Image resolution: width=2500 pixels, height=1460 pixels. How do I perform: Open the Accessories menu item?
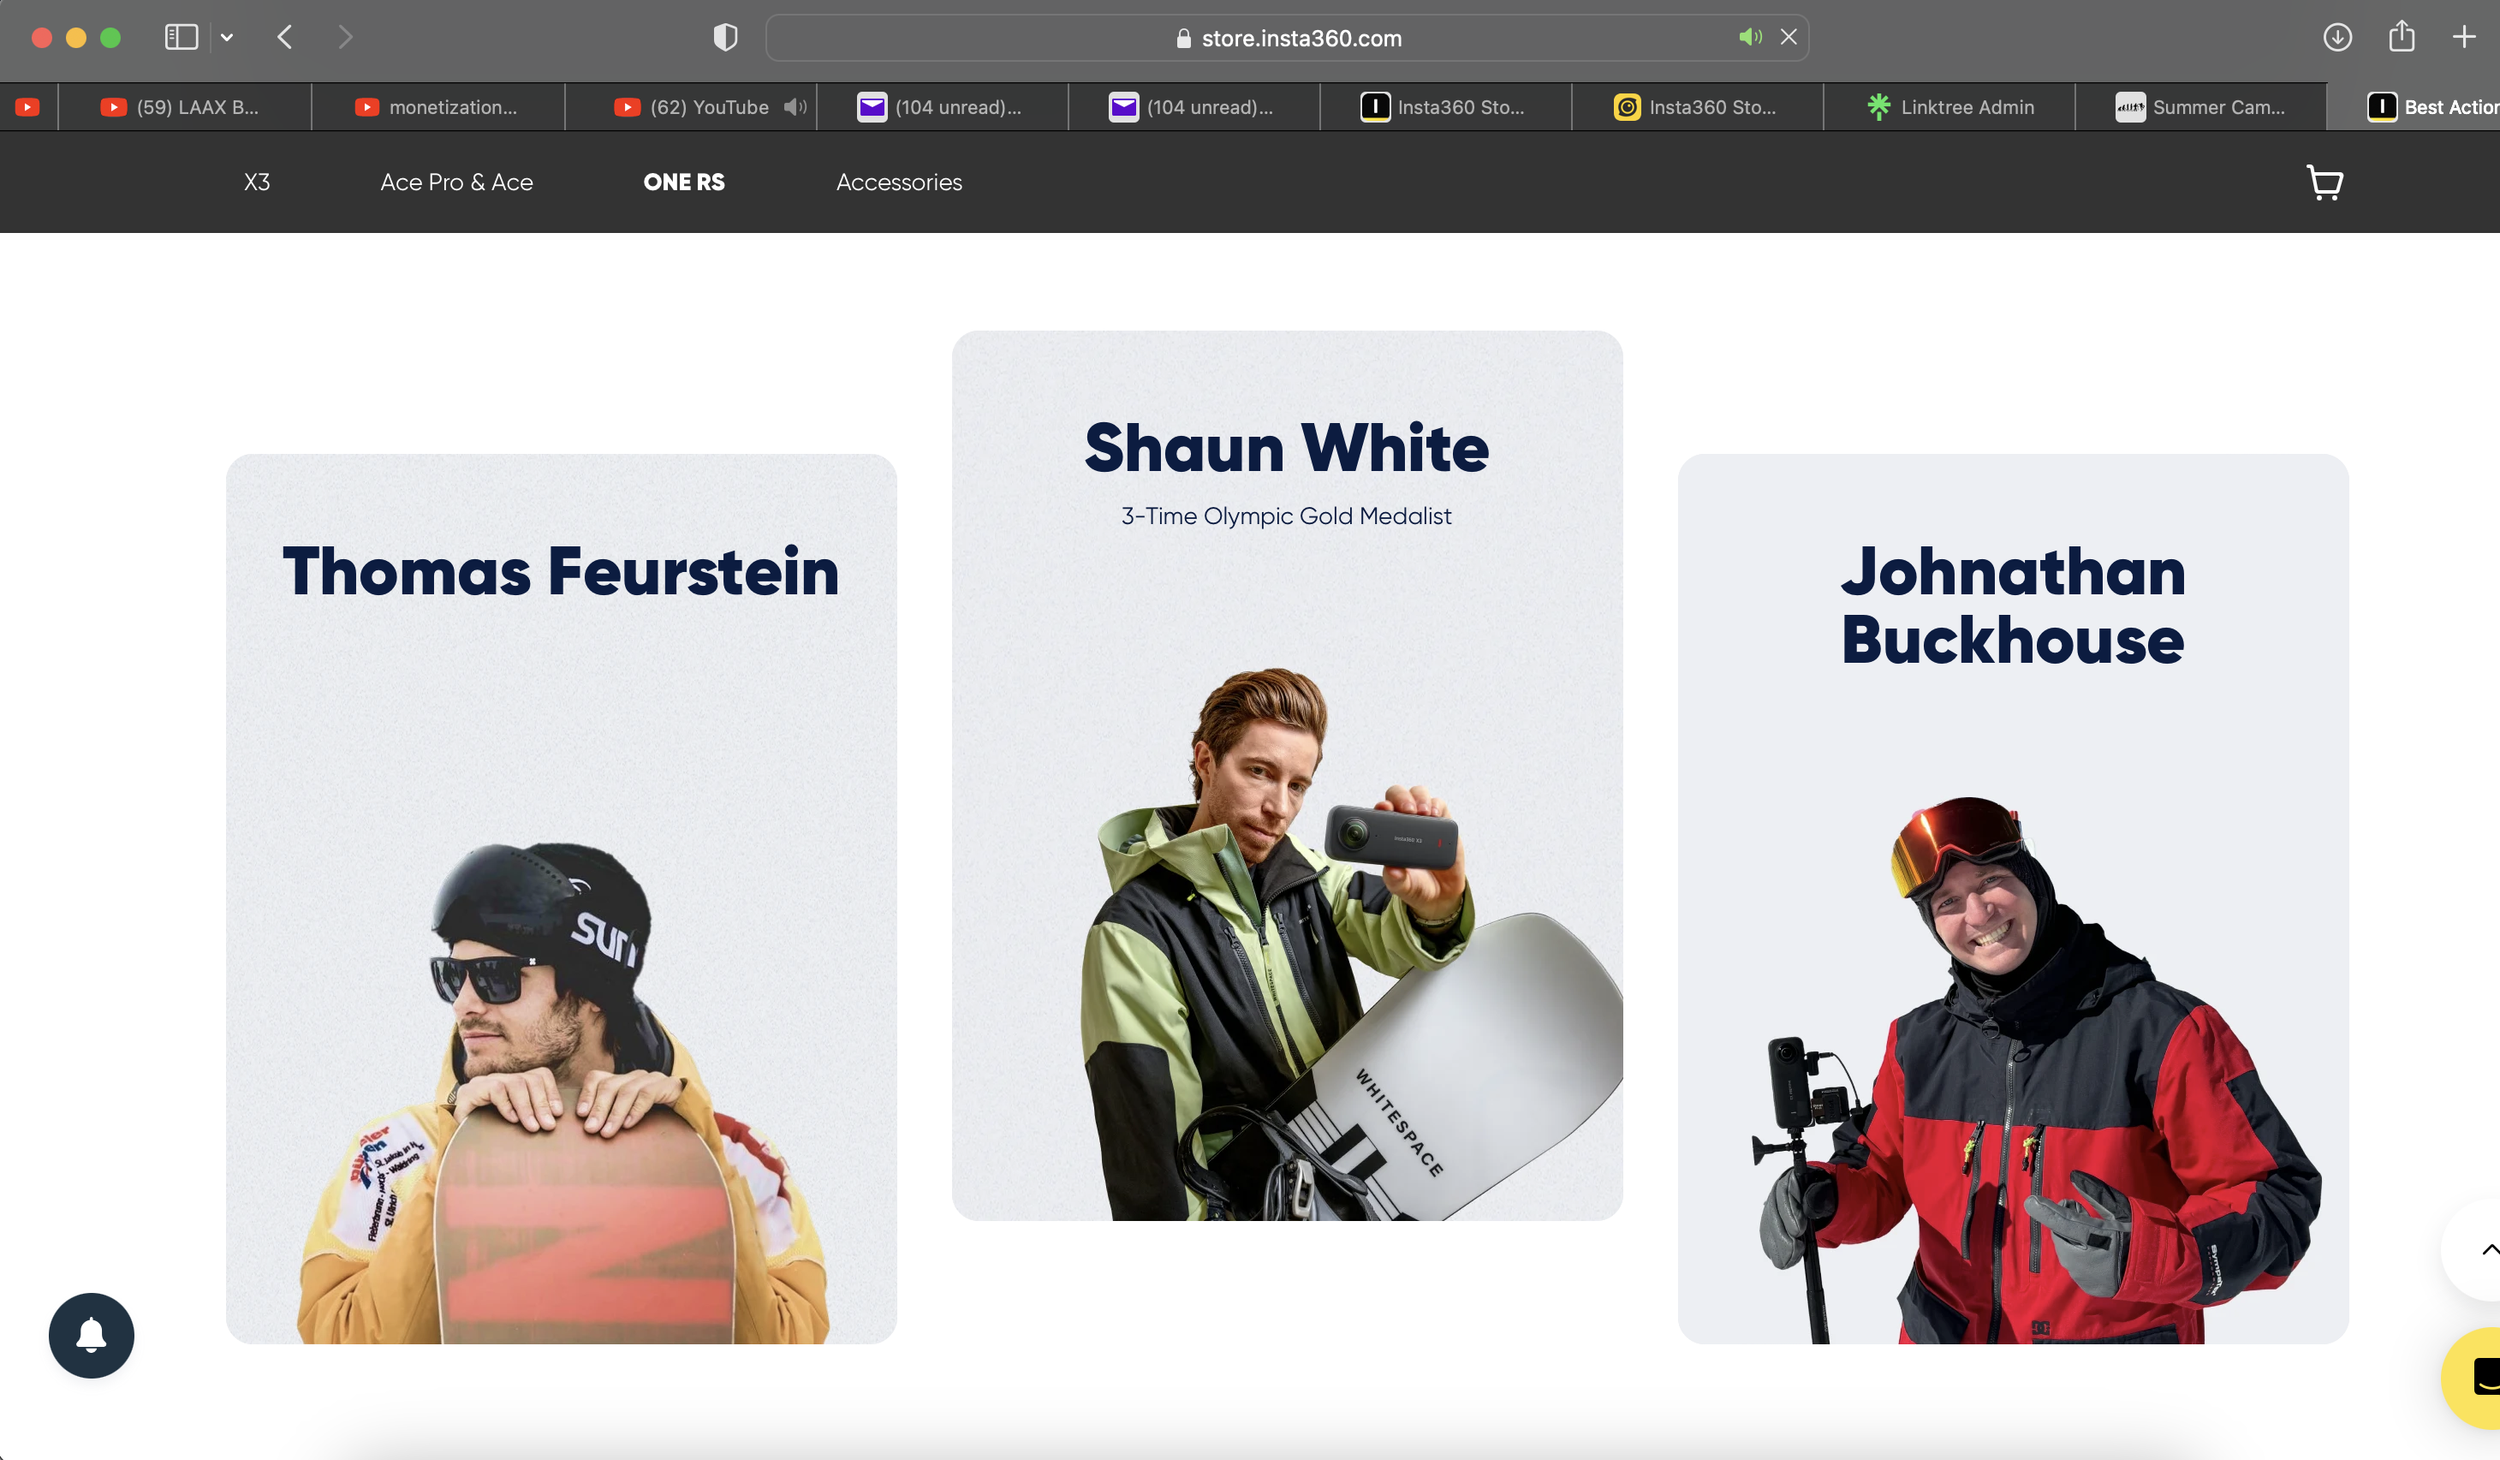point(899,182)
